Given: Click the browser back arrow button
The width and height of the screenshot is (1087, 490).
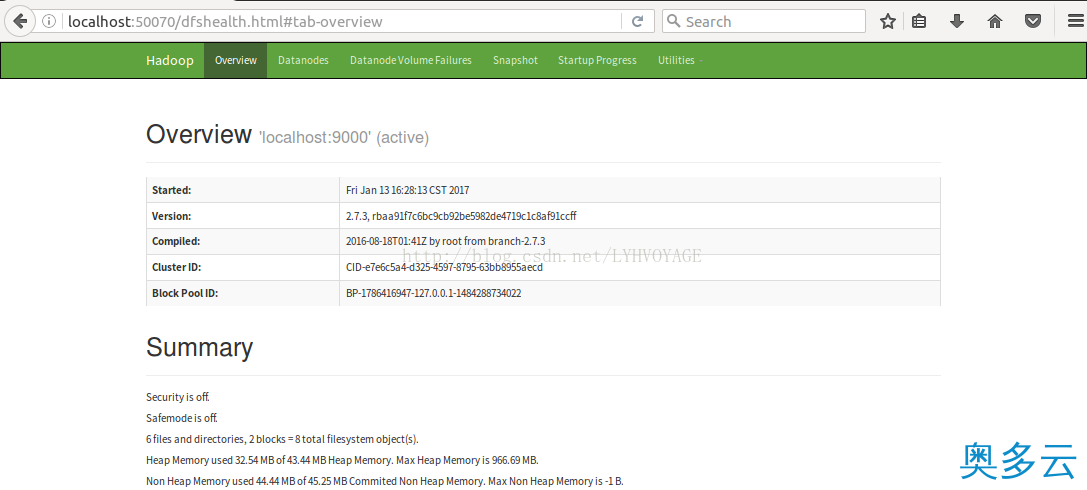Looking at the screenshot, I should click(19, 21).
